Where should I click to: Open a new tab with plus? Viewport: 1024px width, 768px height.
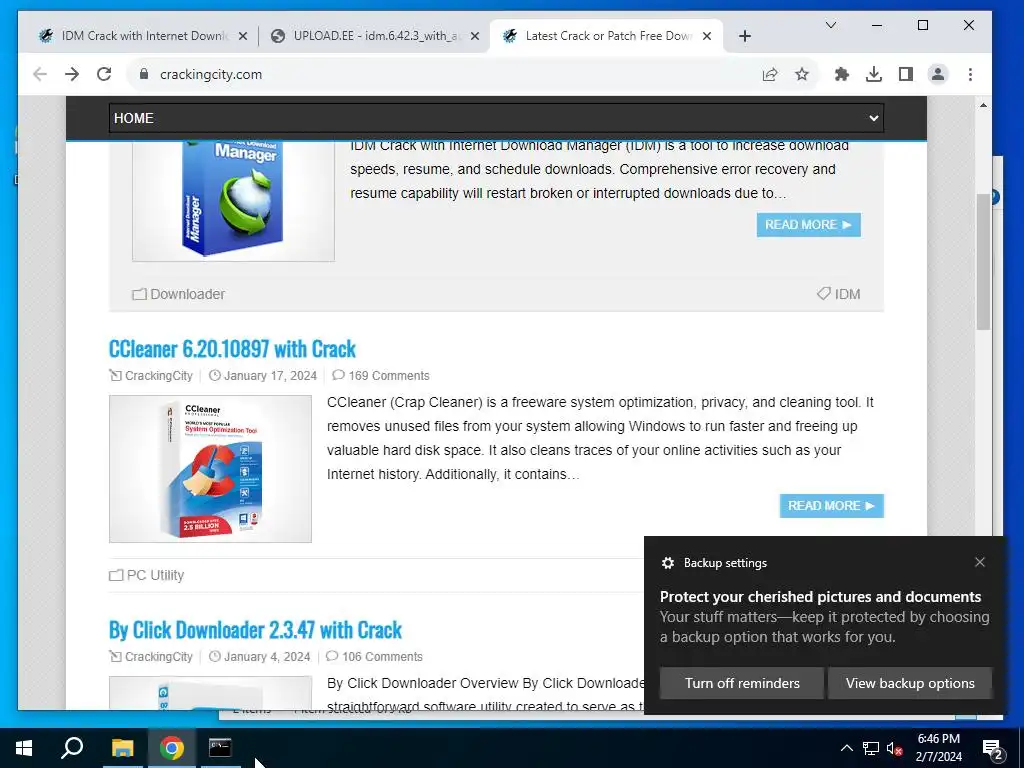coord(744,36)
